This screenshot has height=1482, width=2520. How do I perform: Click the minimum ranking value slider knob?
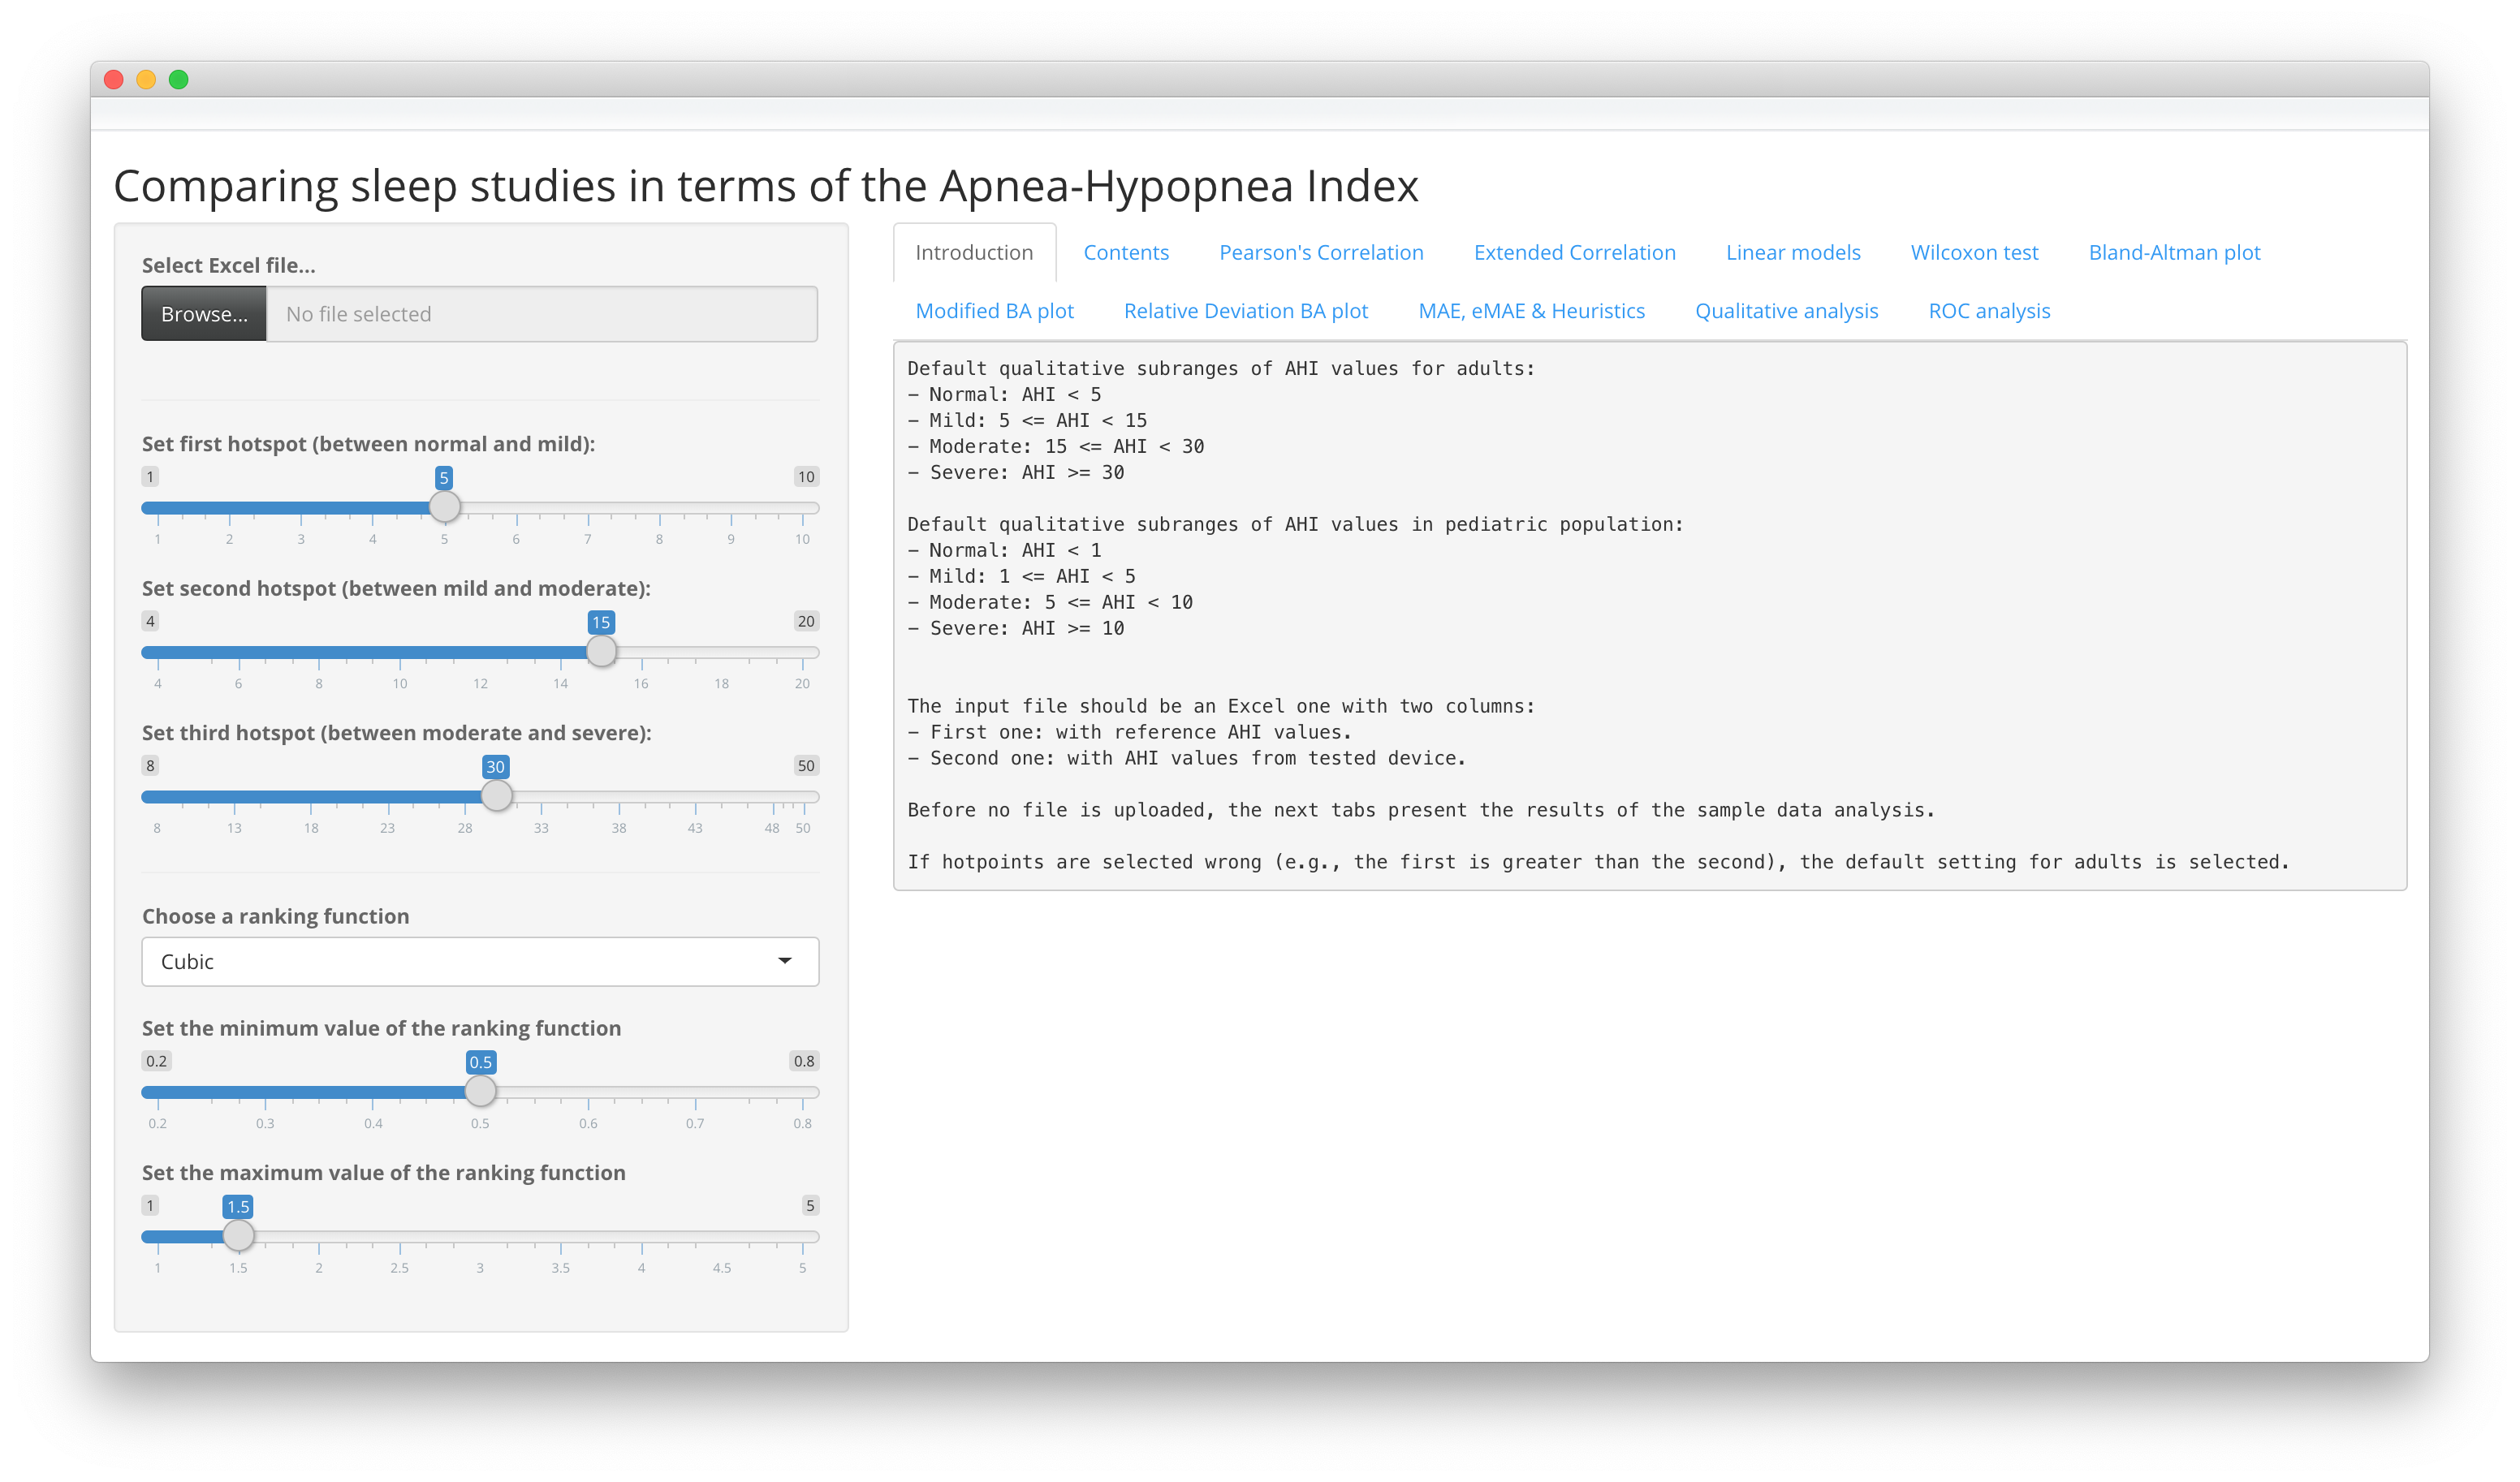[x=481, y=1091]
